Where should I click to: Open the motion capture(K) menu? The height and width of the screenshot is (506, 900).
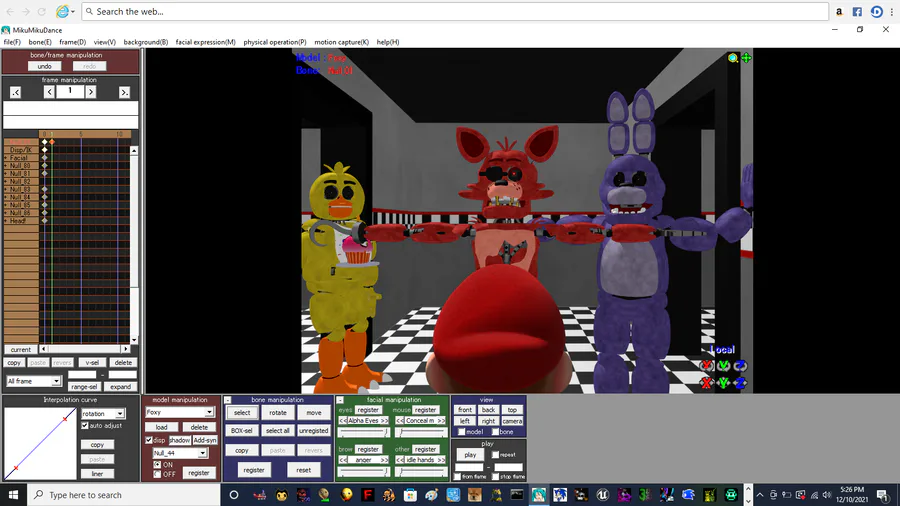[342, 42]
